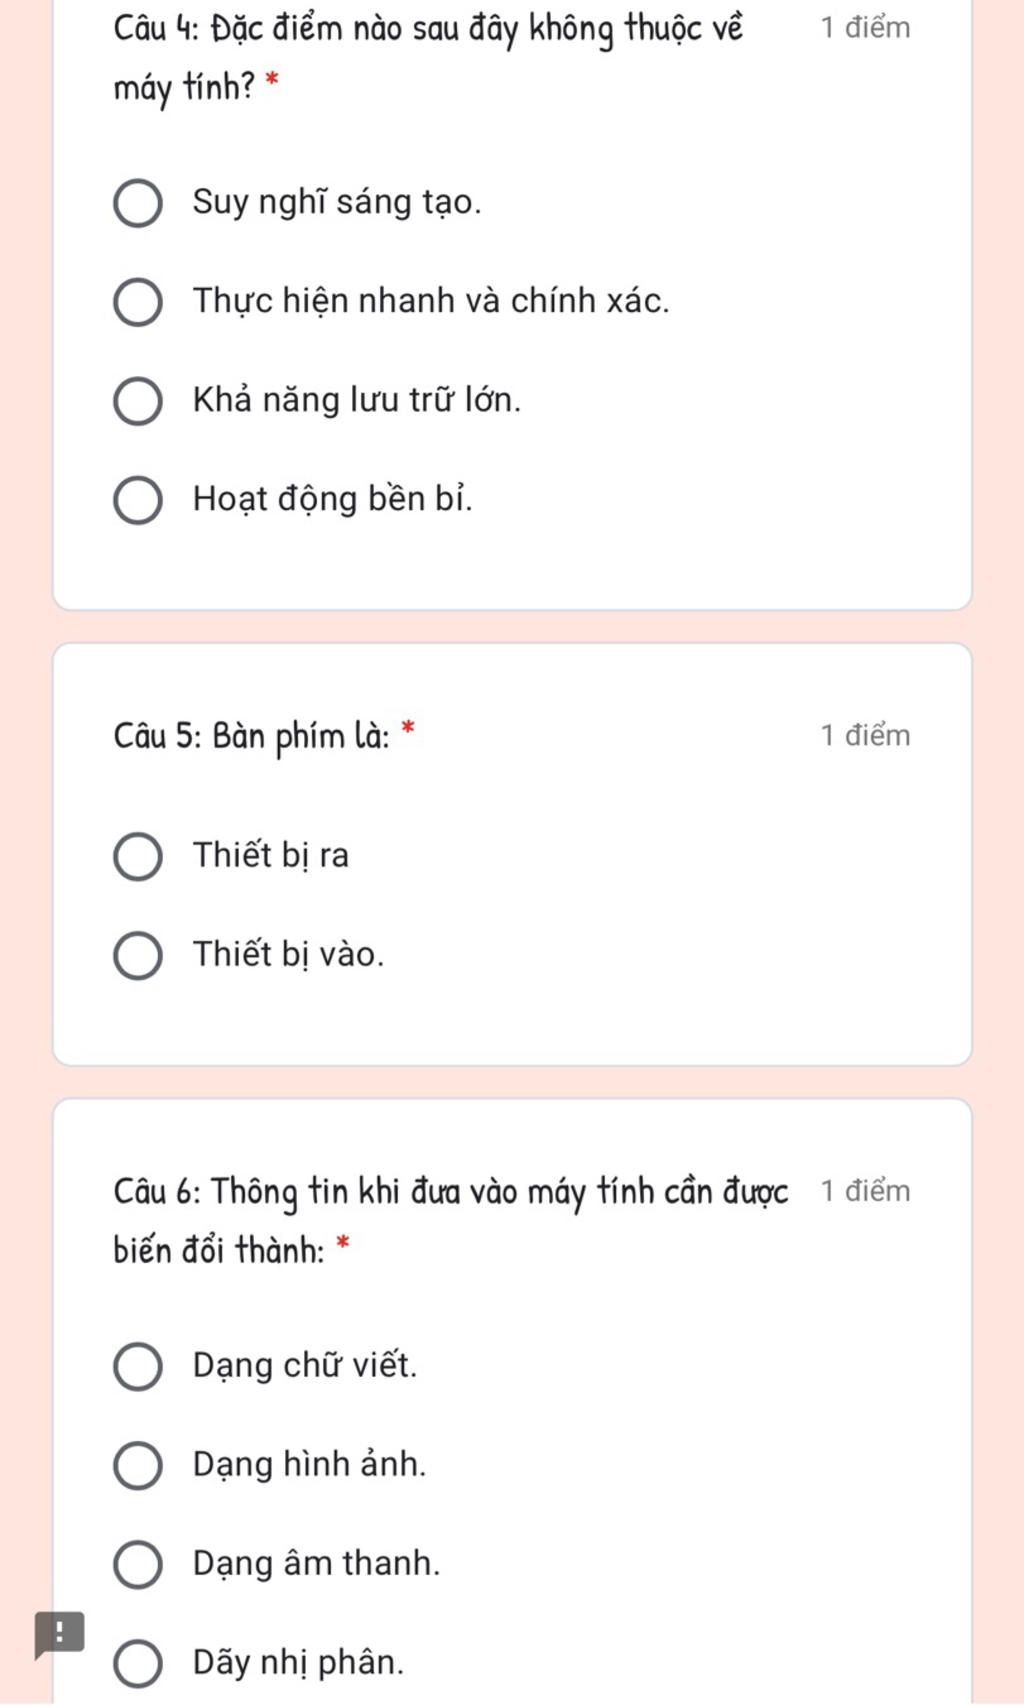Click the 'Dãy nhị phân.' answer label text
The height and width of the screenshot is (1705, 1024).
click(298, 1663)
